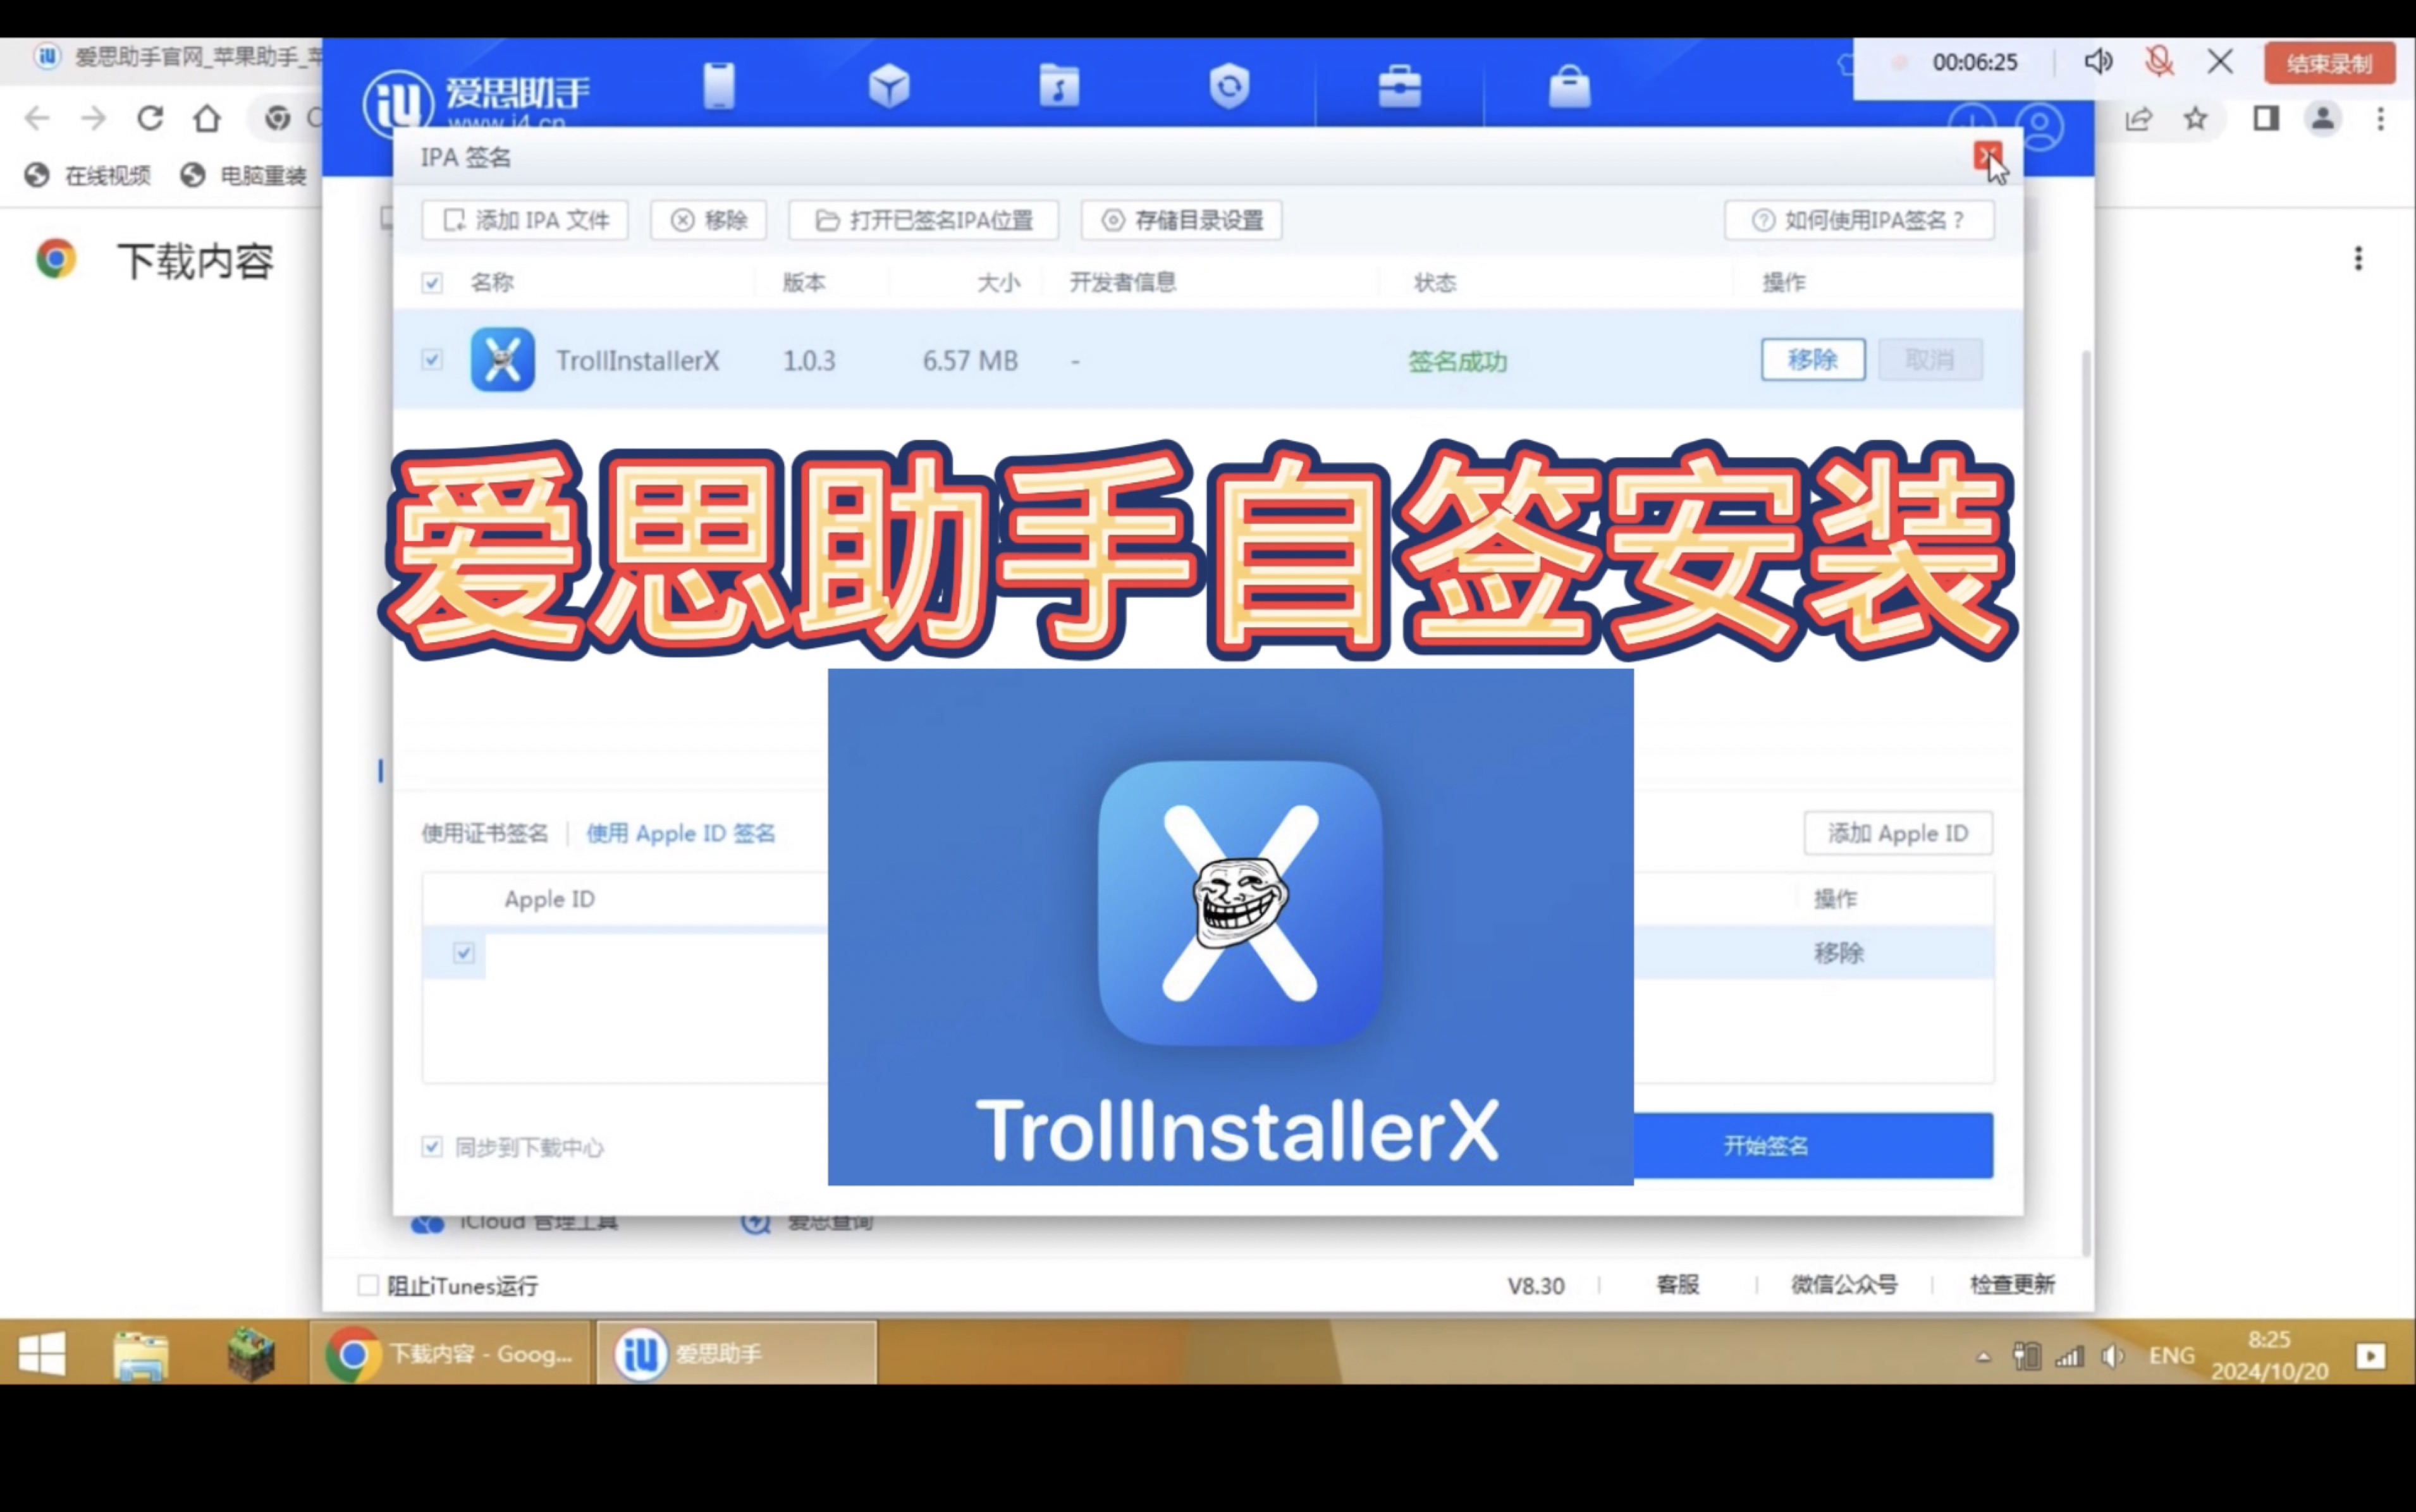Go forward in Chrome
The image size is (2416, 1512).
tap(94, 119)
